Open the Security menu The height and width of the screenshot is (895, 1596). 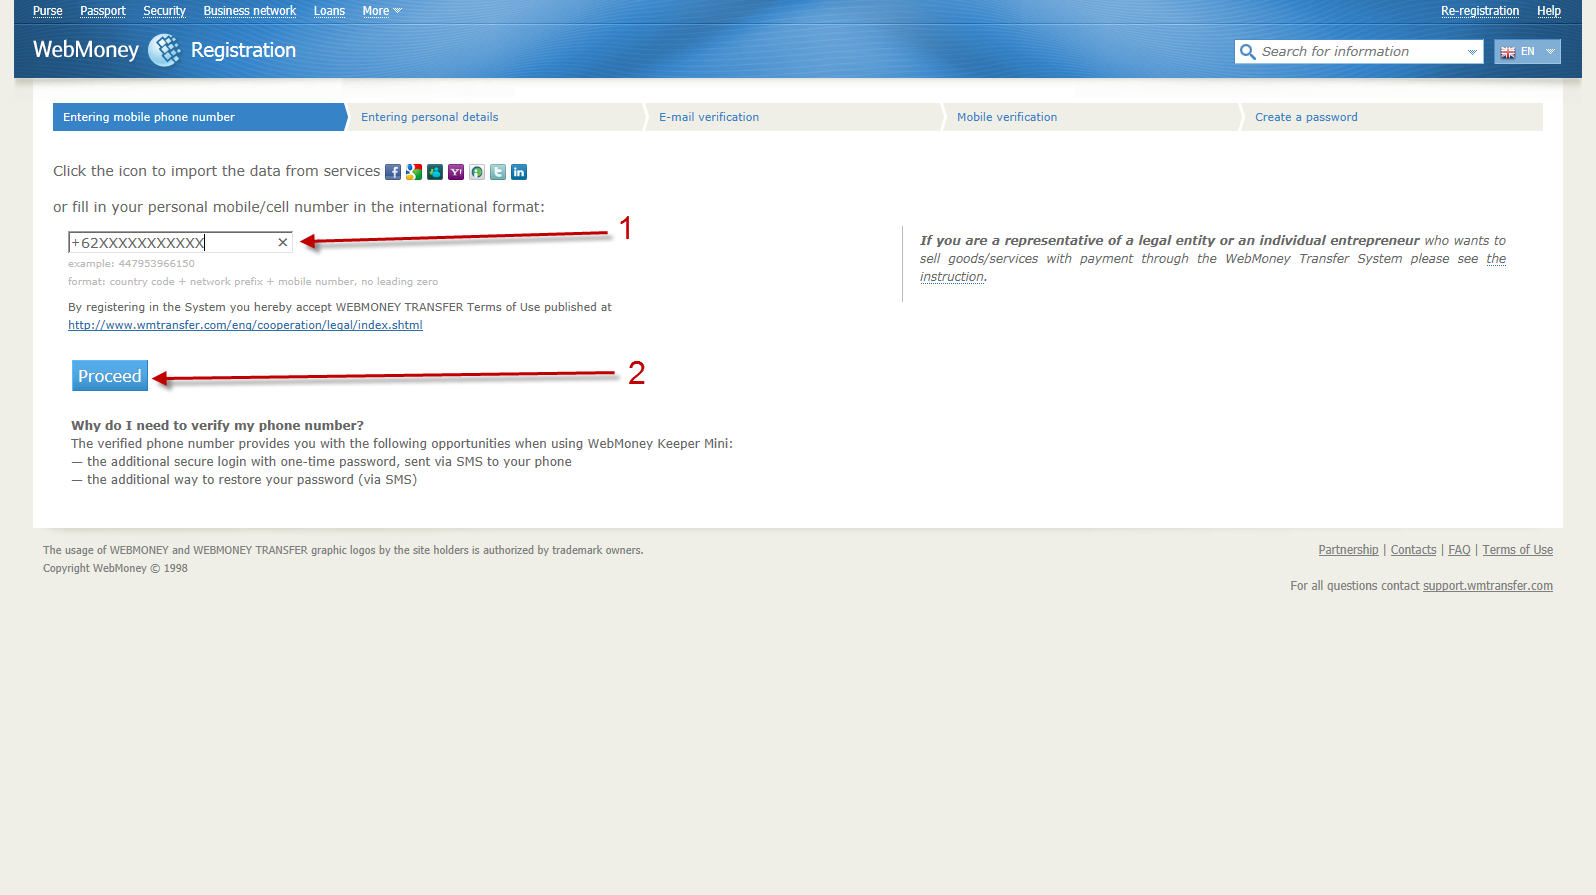click(x=164, y=11)
